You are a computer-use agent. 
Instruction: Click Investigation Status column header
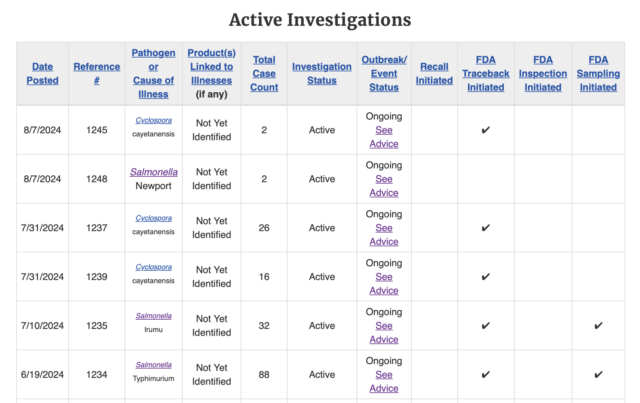tap(322, 73)
